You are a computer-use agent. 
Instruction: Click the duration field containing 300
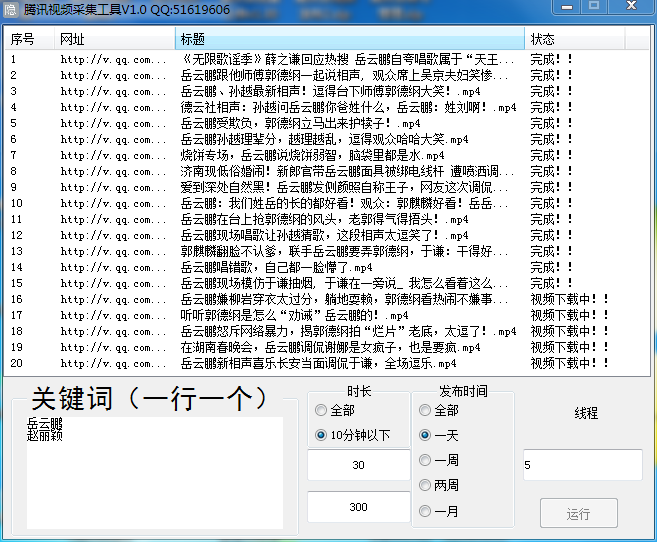tap(359, 507)
